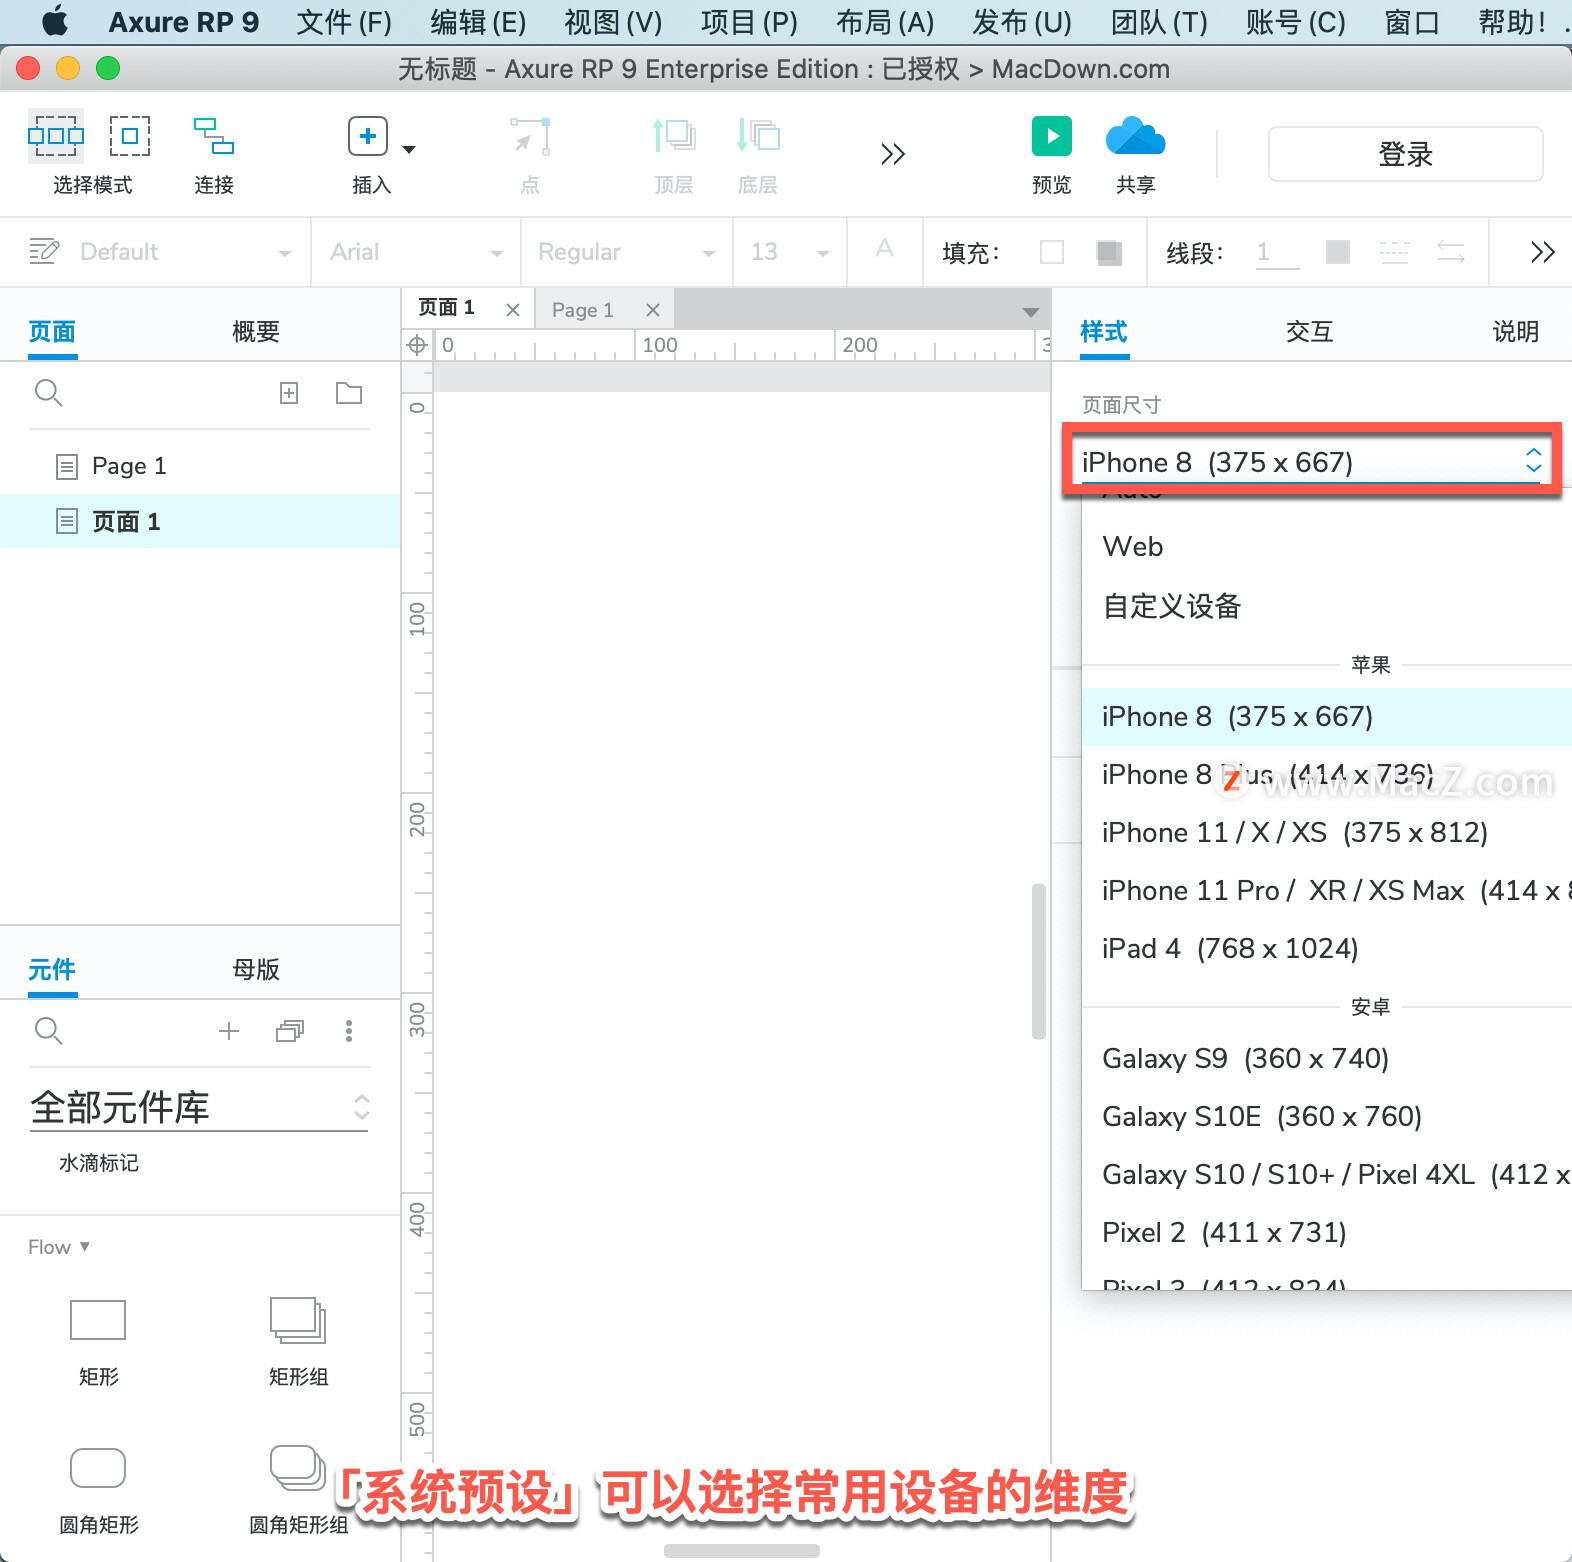Open the 文件 (F) menu

pos(344,22)
